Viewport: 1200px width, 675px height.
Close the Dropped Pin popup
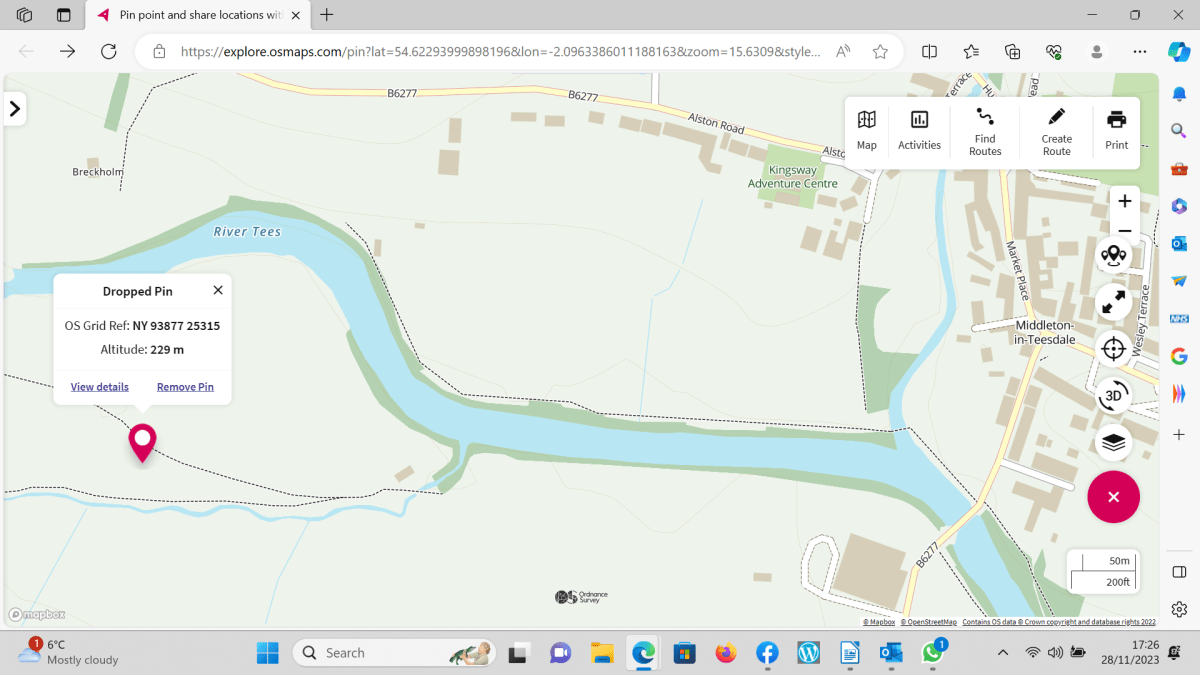point(218,290)
